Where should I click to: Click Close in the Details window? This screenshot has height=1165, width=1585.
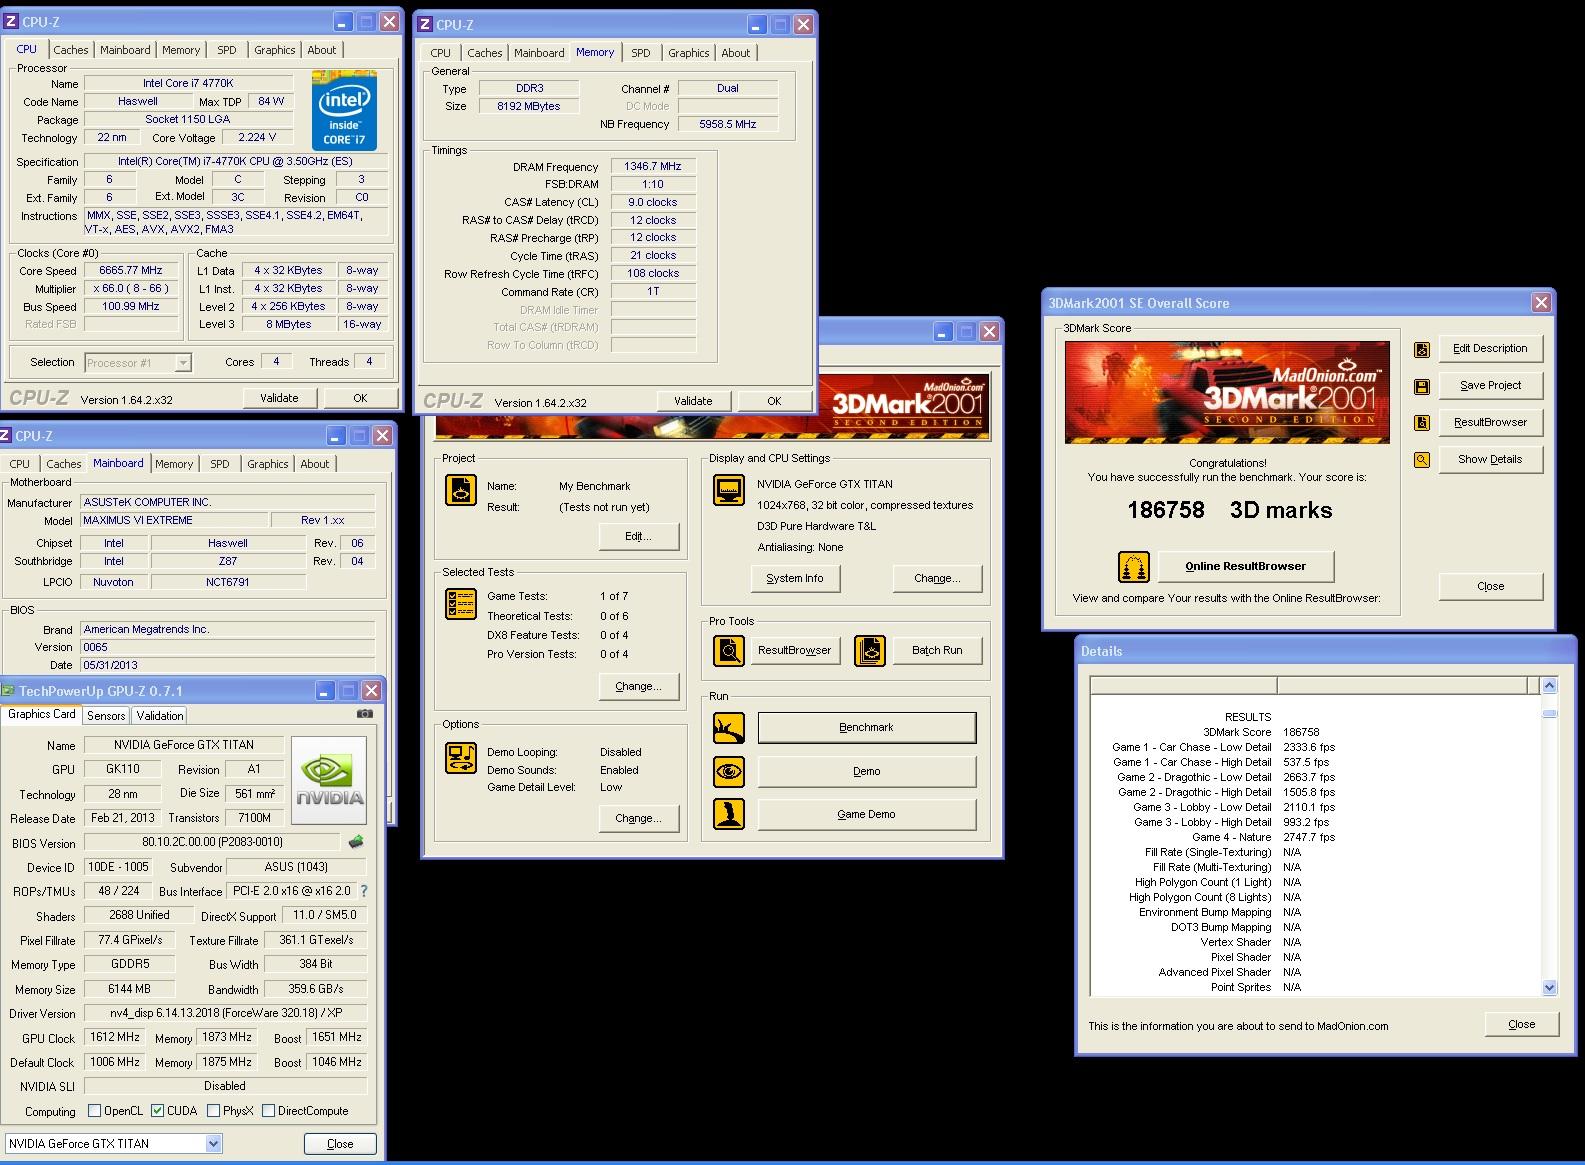[1522, 1024]
